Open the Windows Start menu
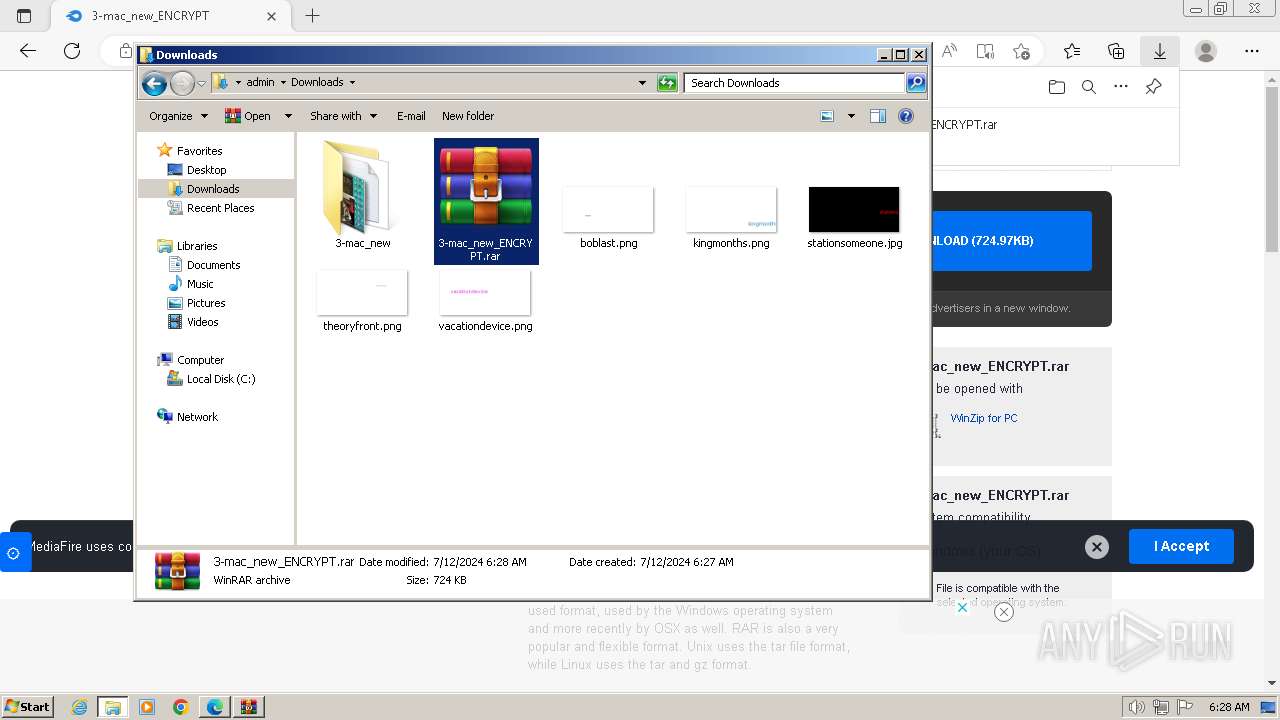This screenshot has height=720, width=1280. point(28,706)
